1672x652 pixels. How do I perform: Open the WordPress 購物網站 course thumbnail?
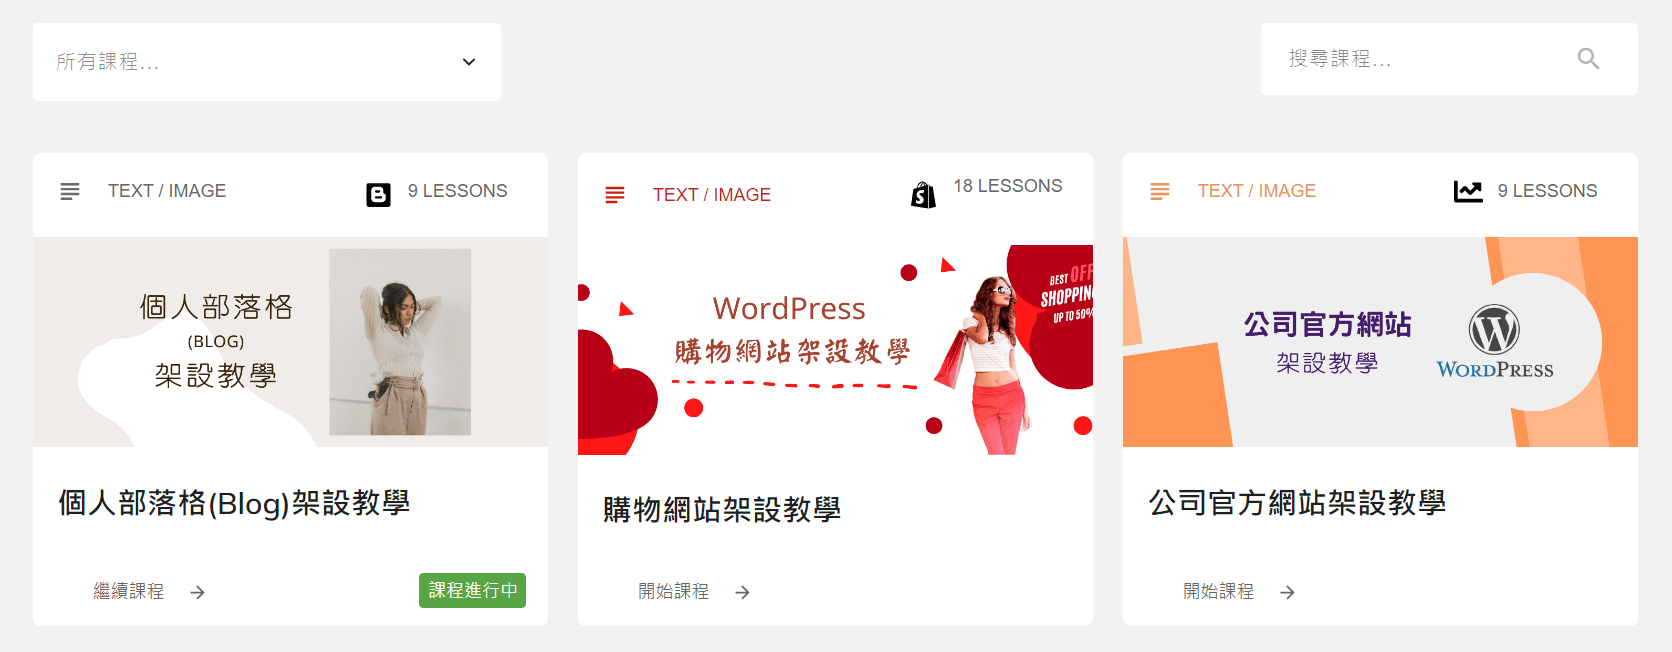(835, 350)
